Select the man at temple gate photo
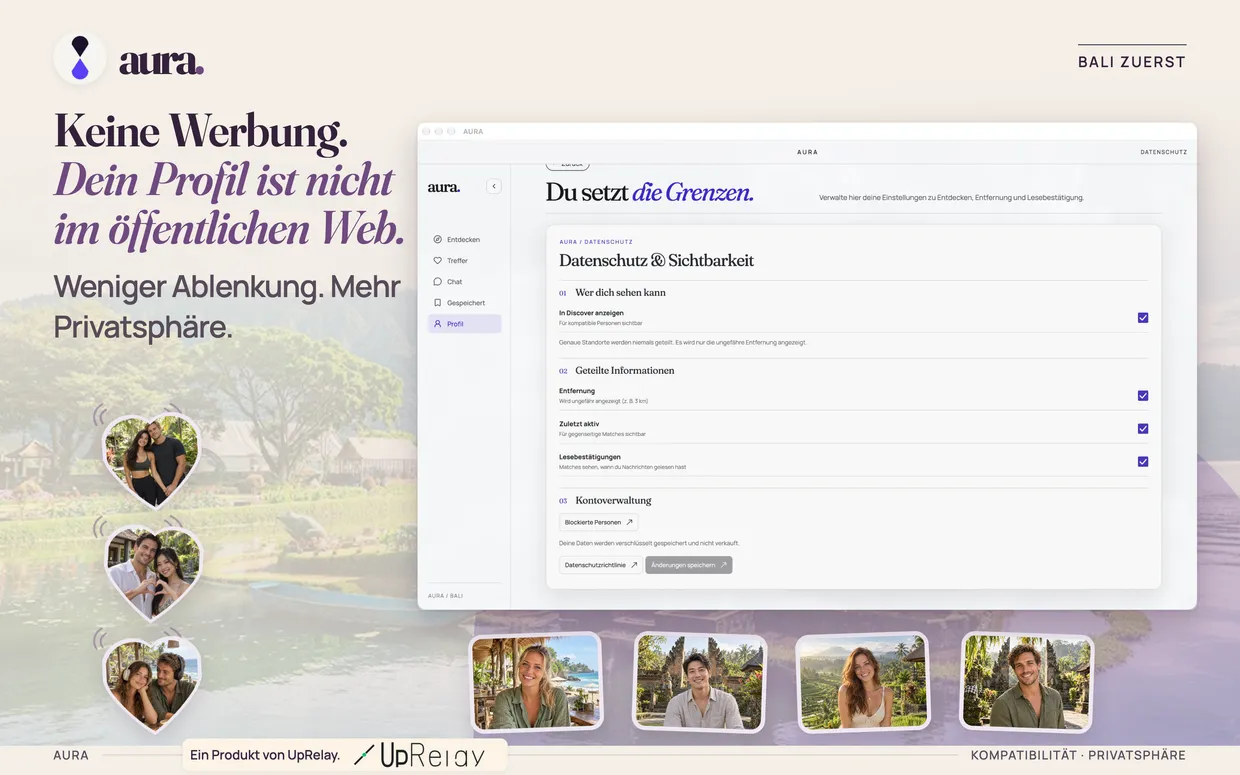The image size is (1240, 775). point(700,682)
